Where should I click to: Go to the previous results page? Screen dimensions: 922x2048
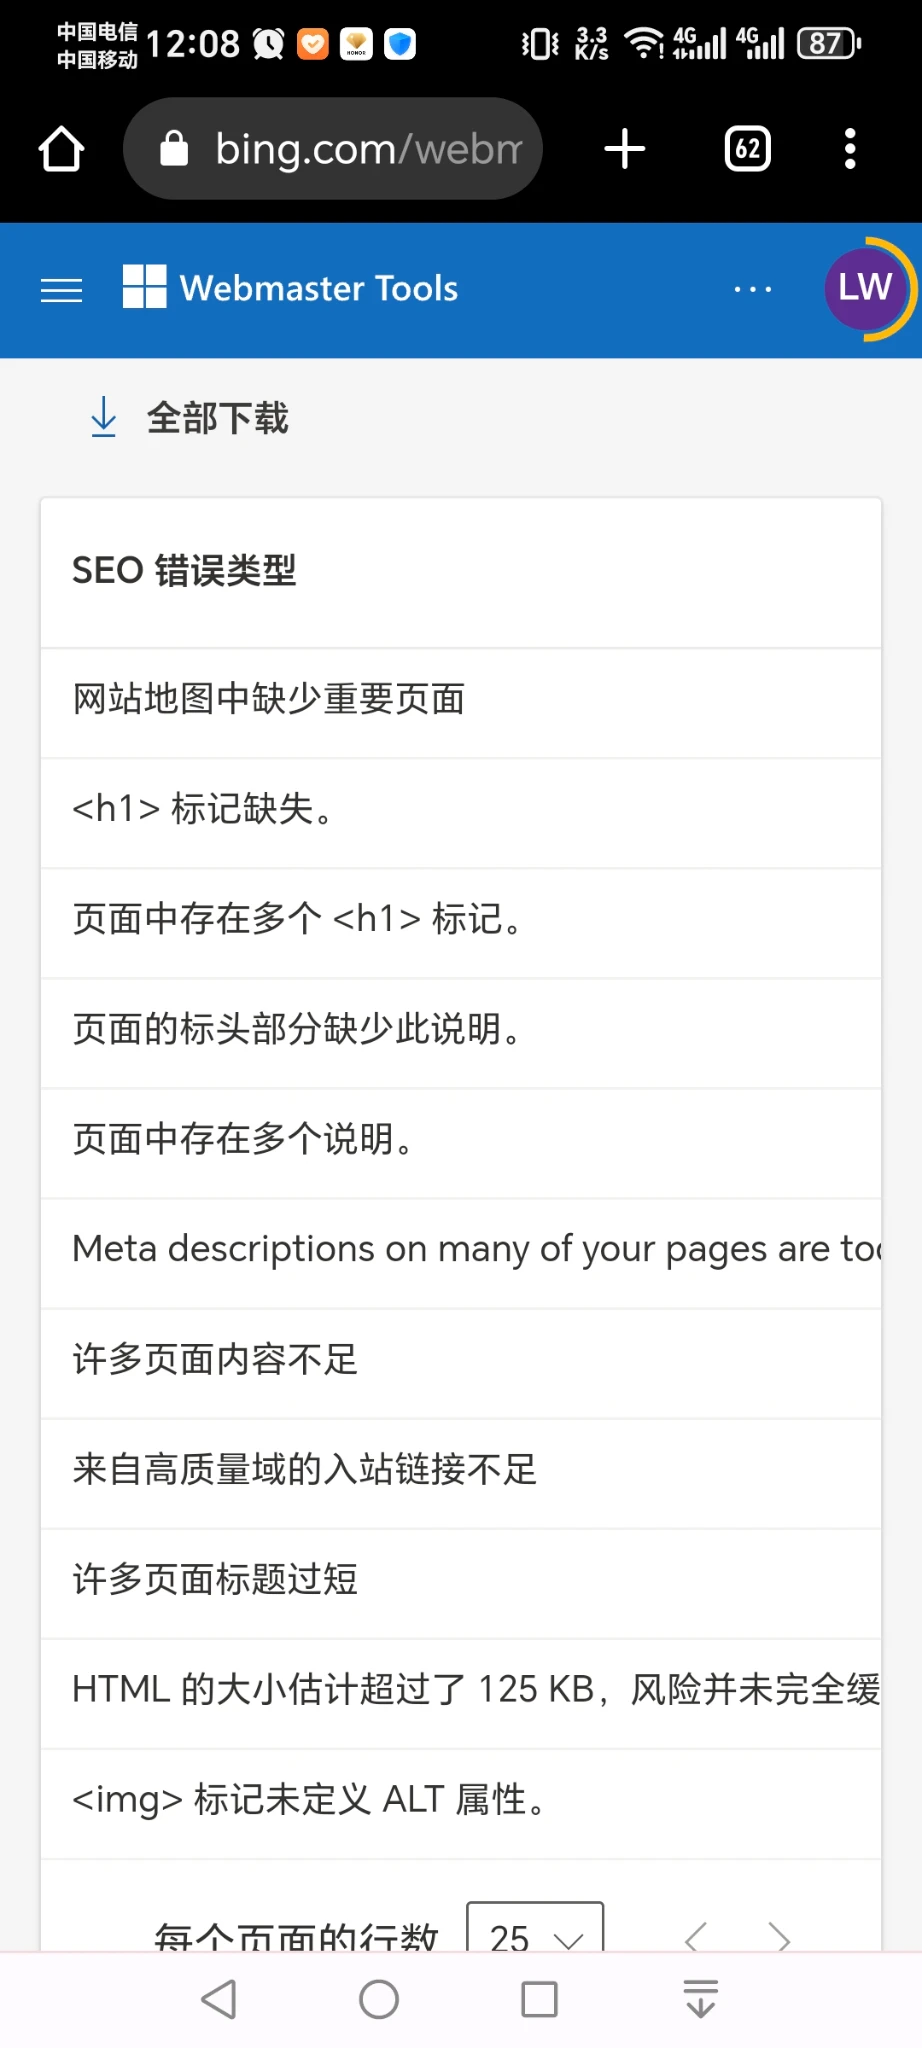(696, 1938)
